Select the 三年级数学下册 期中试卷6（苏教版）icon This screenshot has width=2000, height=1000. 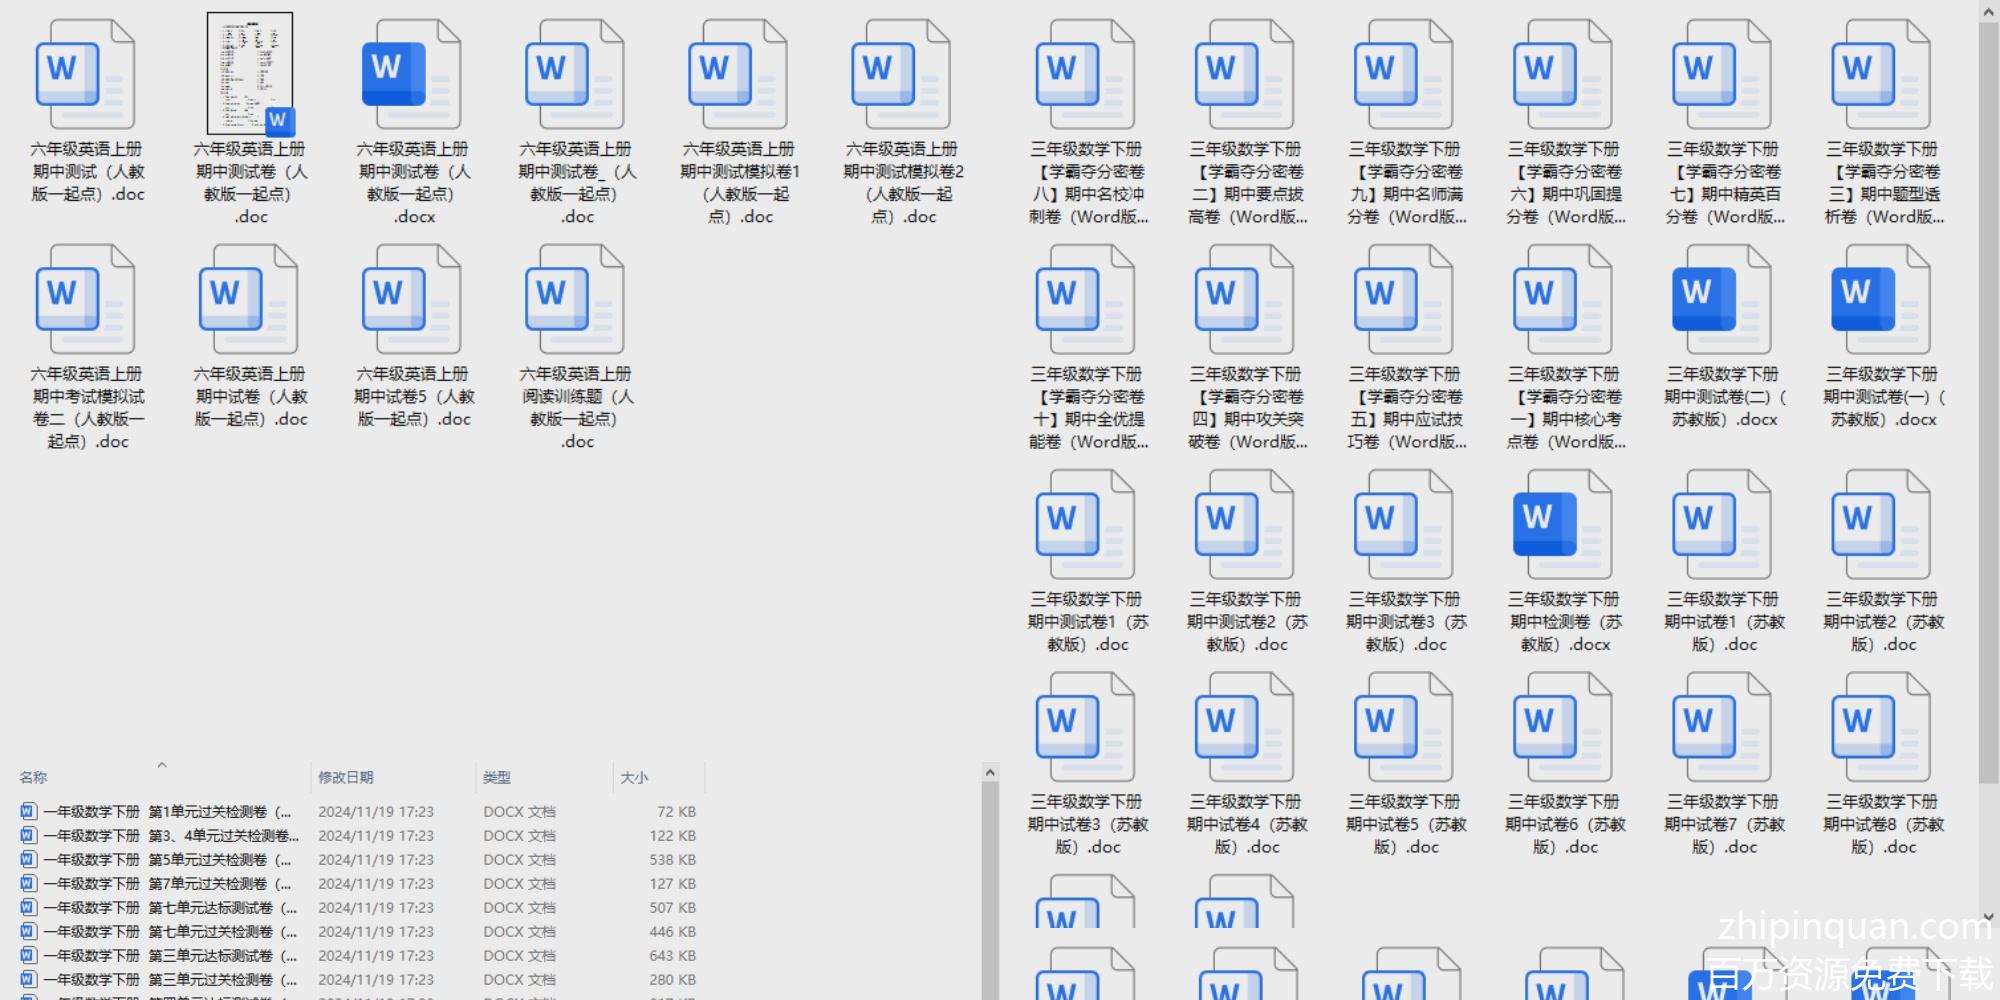[x=1563, y=728]
